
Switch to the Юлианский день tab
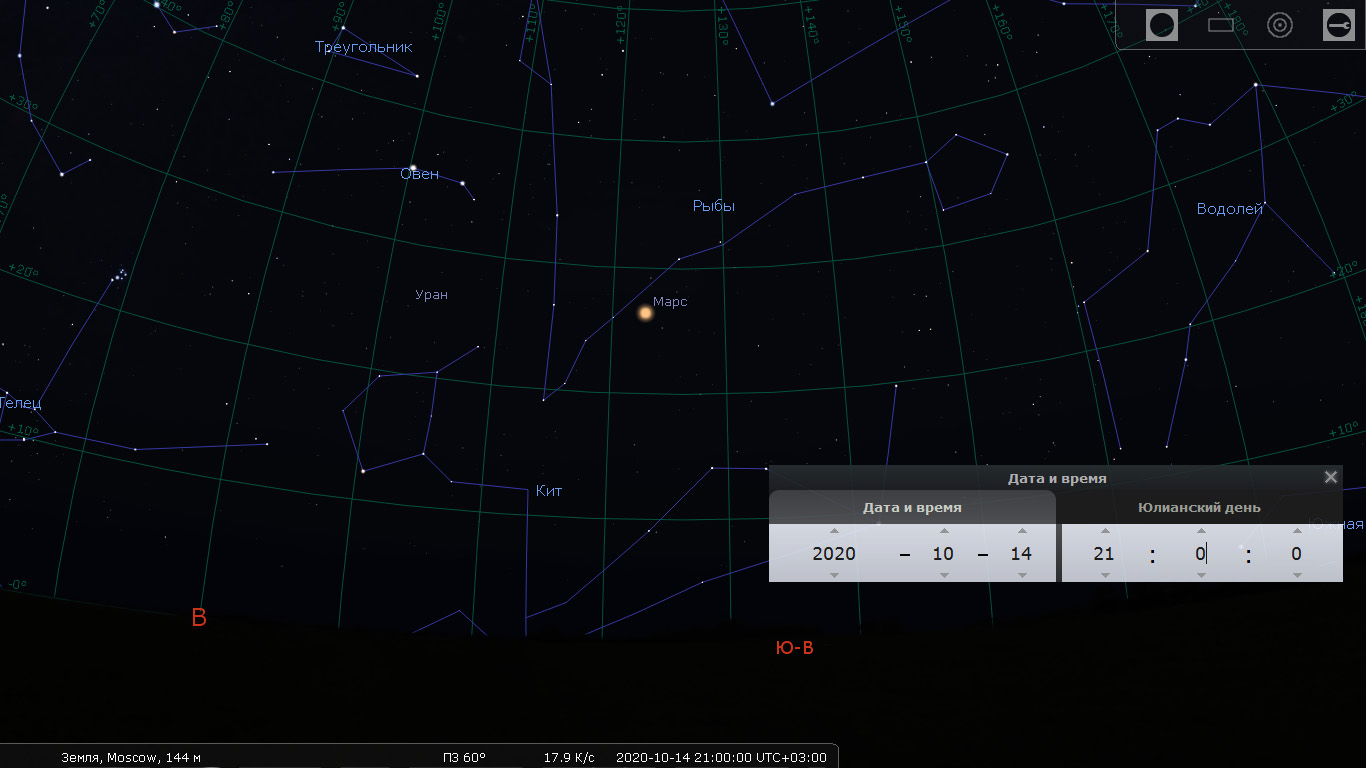point(1199,507)
